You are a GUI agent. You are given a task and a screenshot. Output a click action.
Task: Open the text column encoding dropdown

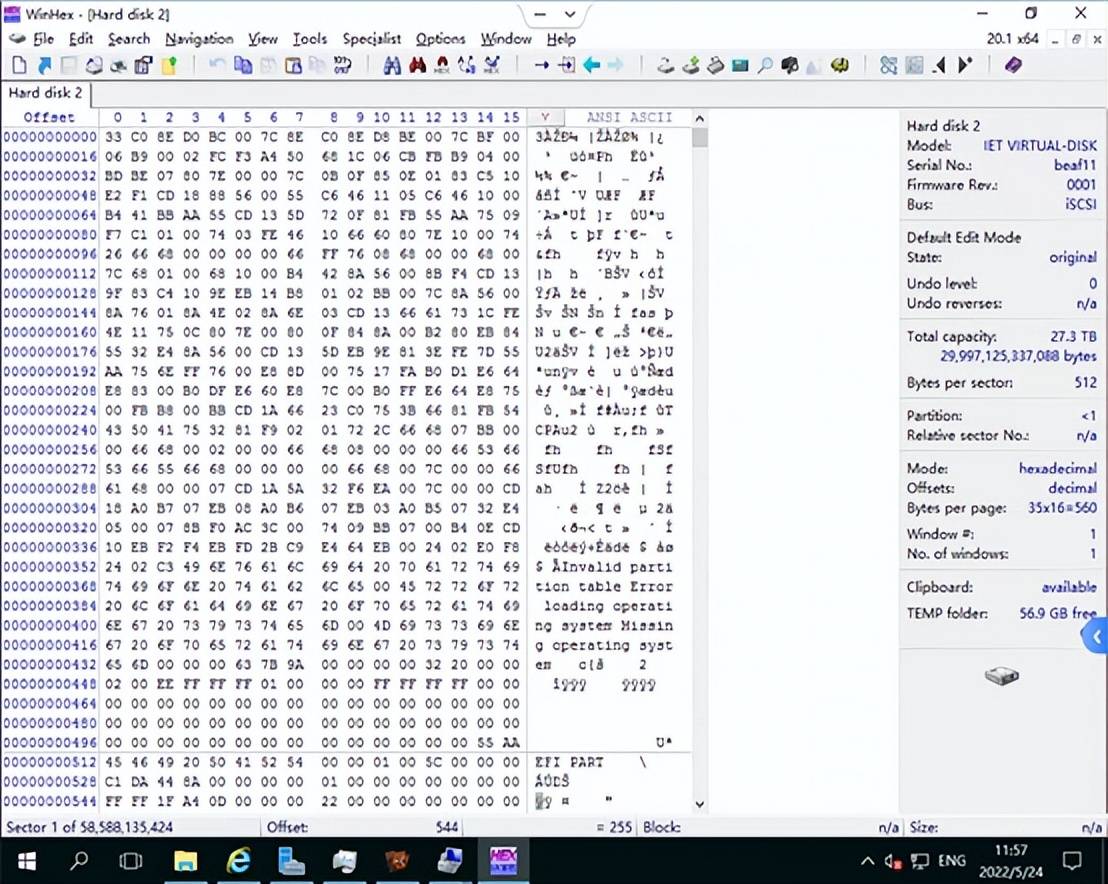[x=545, y=117]
